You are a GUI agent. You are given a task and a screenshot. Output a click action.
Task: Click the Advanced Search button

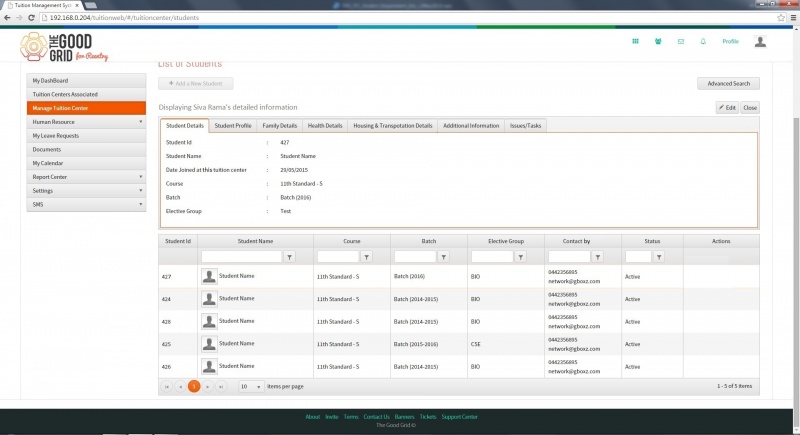728,84
